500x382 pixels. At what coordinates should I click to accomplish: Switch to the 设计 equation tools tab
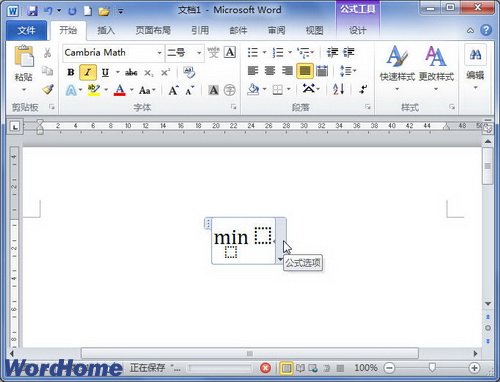point(358,30)
